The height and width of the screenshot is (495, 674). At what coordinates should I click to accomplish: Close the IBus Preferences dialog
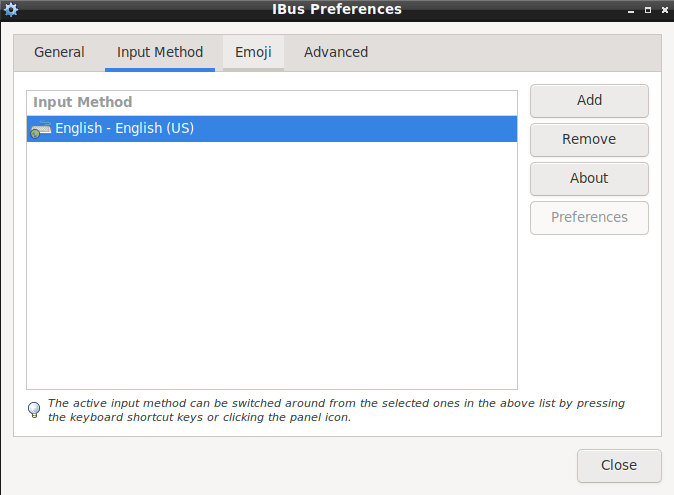(619, 466)
